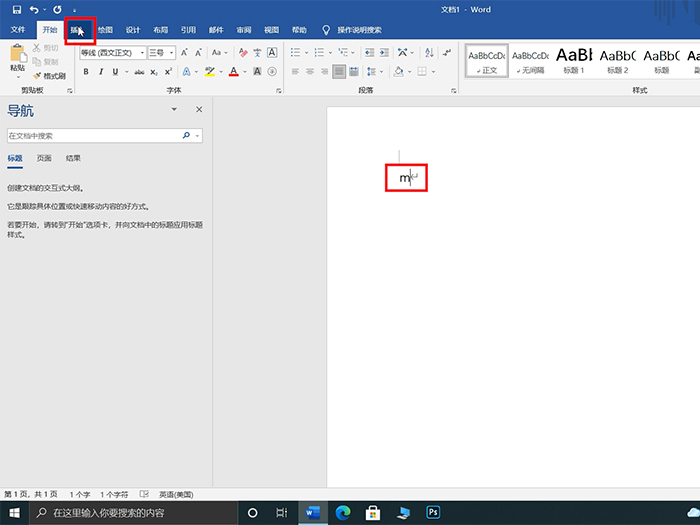Show the 结果 results navigation view
700x525 pixels.
pyautogui.click(x=73, y=158)
